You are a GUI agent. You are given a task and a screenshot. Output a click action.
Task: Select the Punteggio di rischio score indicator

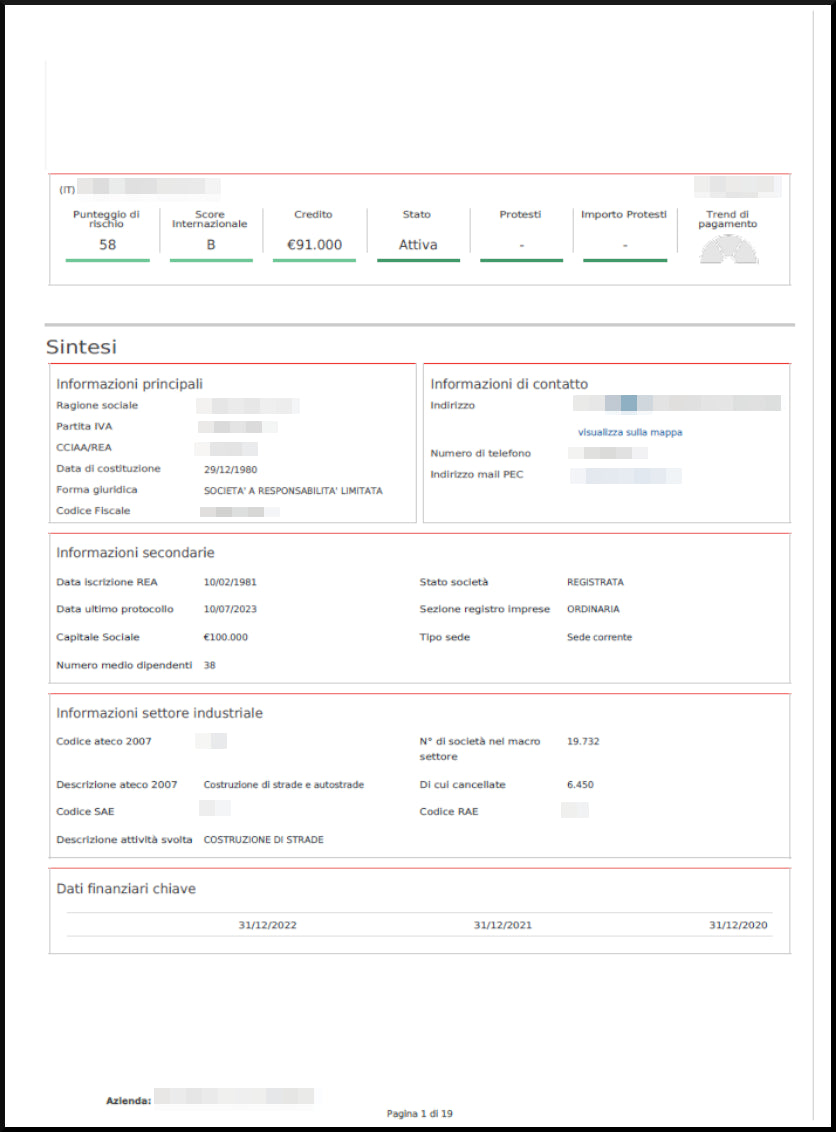click(107, 230)
